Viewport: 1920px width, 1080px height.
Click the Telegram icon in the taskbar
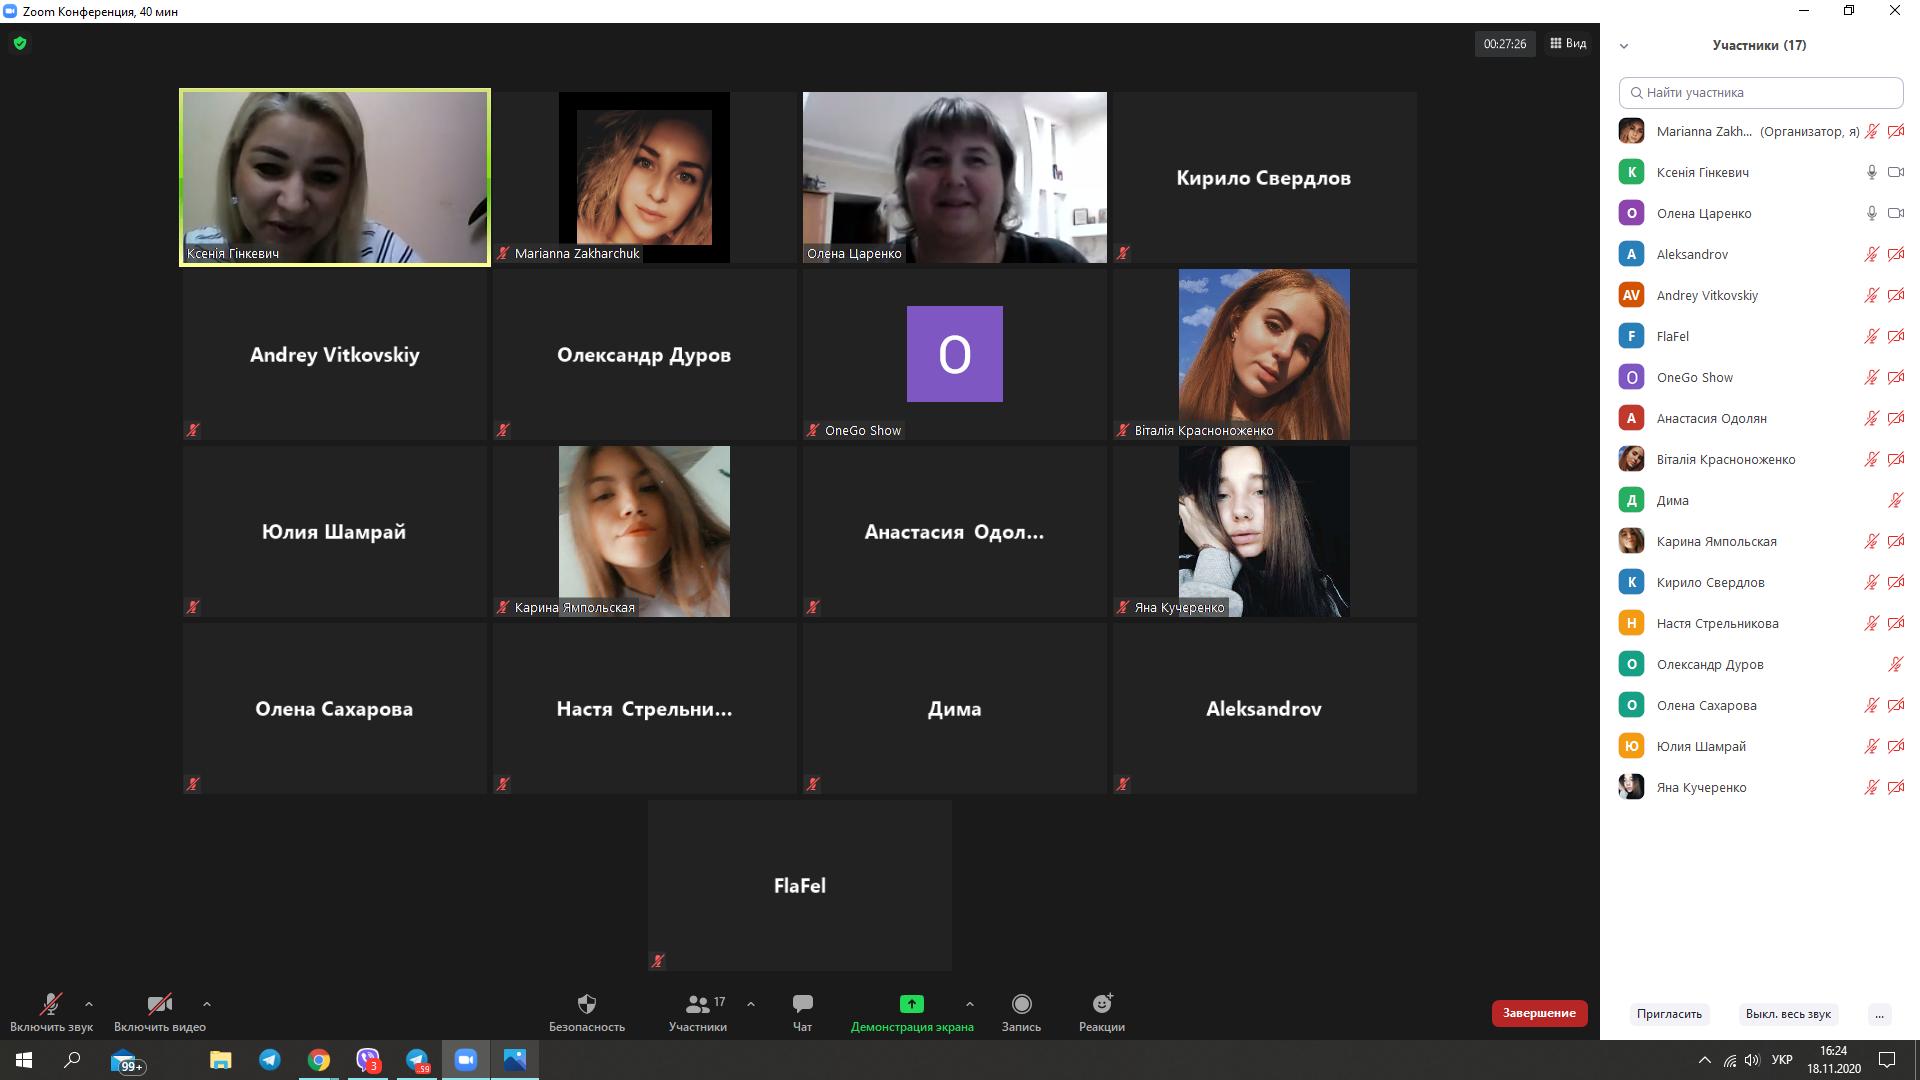[270, 1060]
